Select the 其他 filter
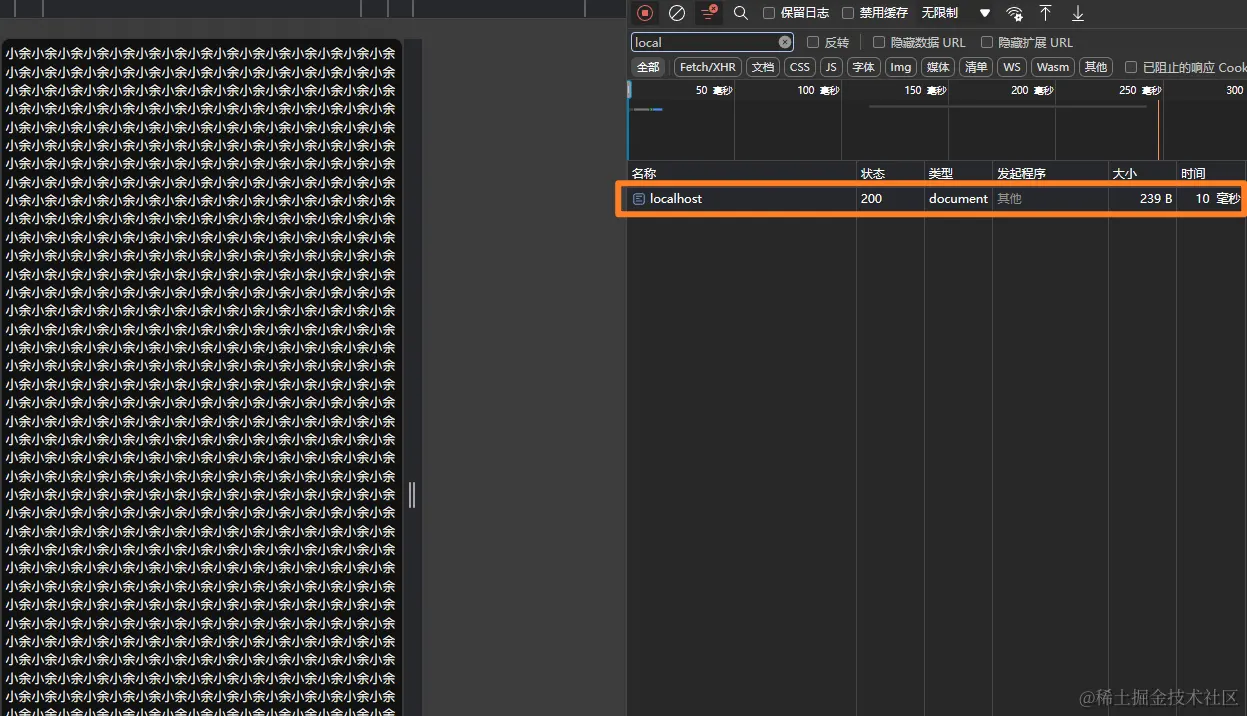This screenshot has height=716, width=1247. click(x=1096, y=67)
